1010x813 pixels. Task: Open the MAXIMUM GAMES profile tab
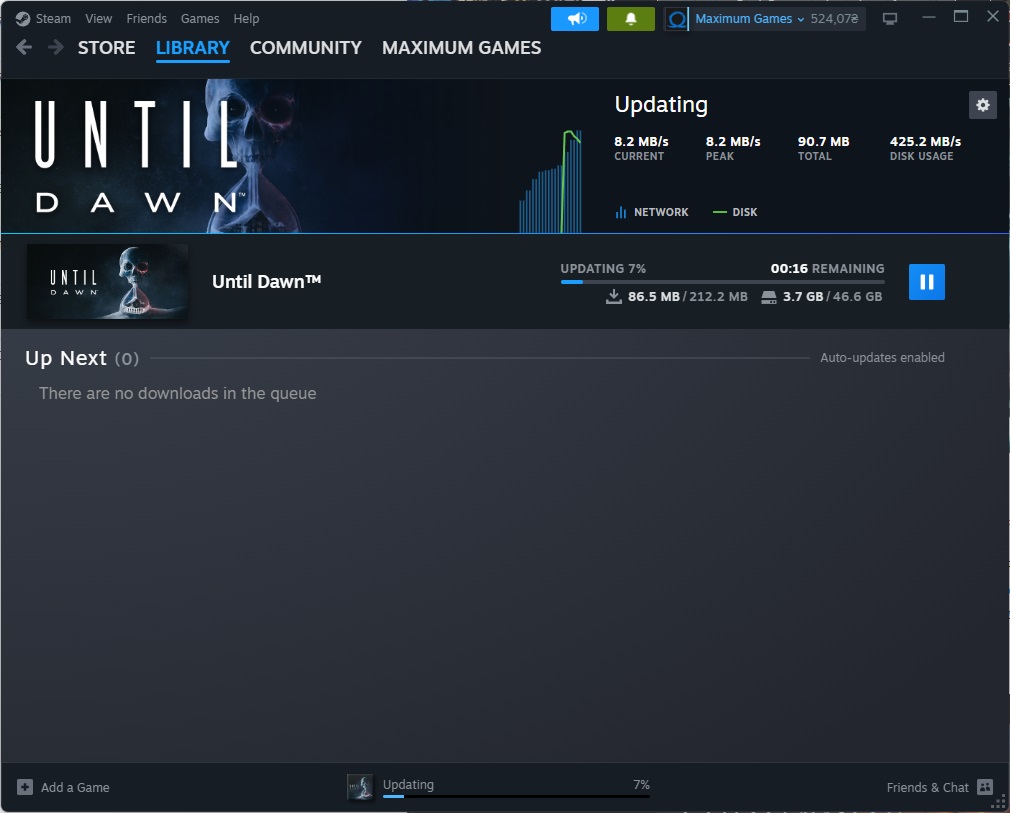tap(461, 48)
